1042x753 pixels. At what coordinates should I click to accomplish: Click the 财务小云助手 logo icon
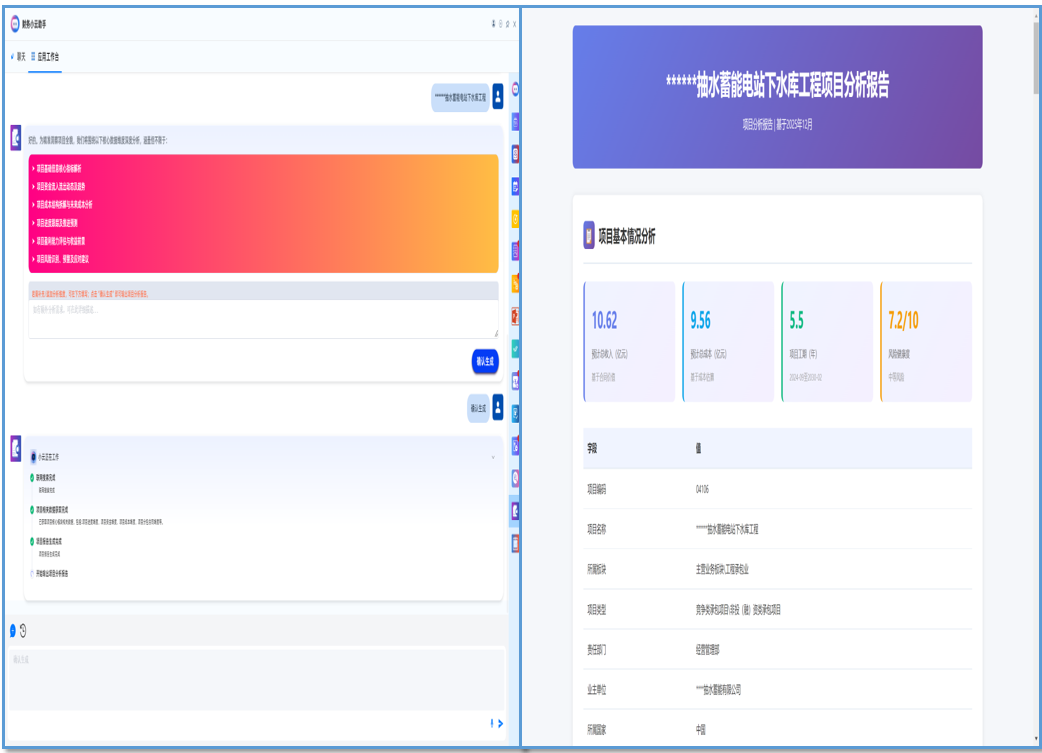tap(15, 24)
